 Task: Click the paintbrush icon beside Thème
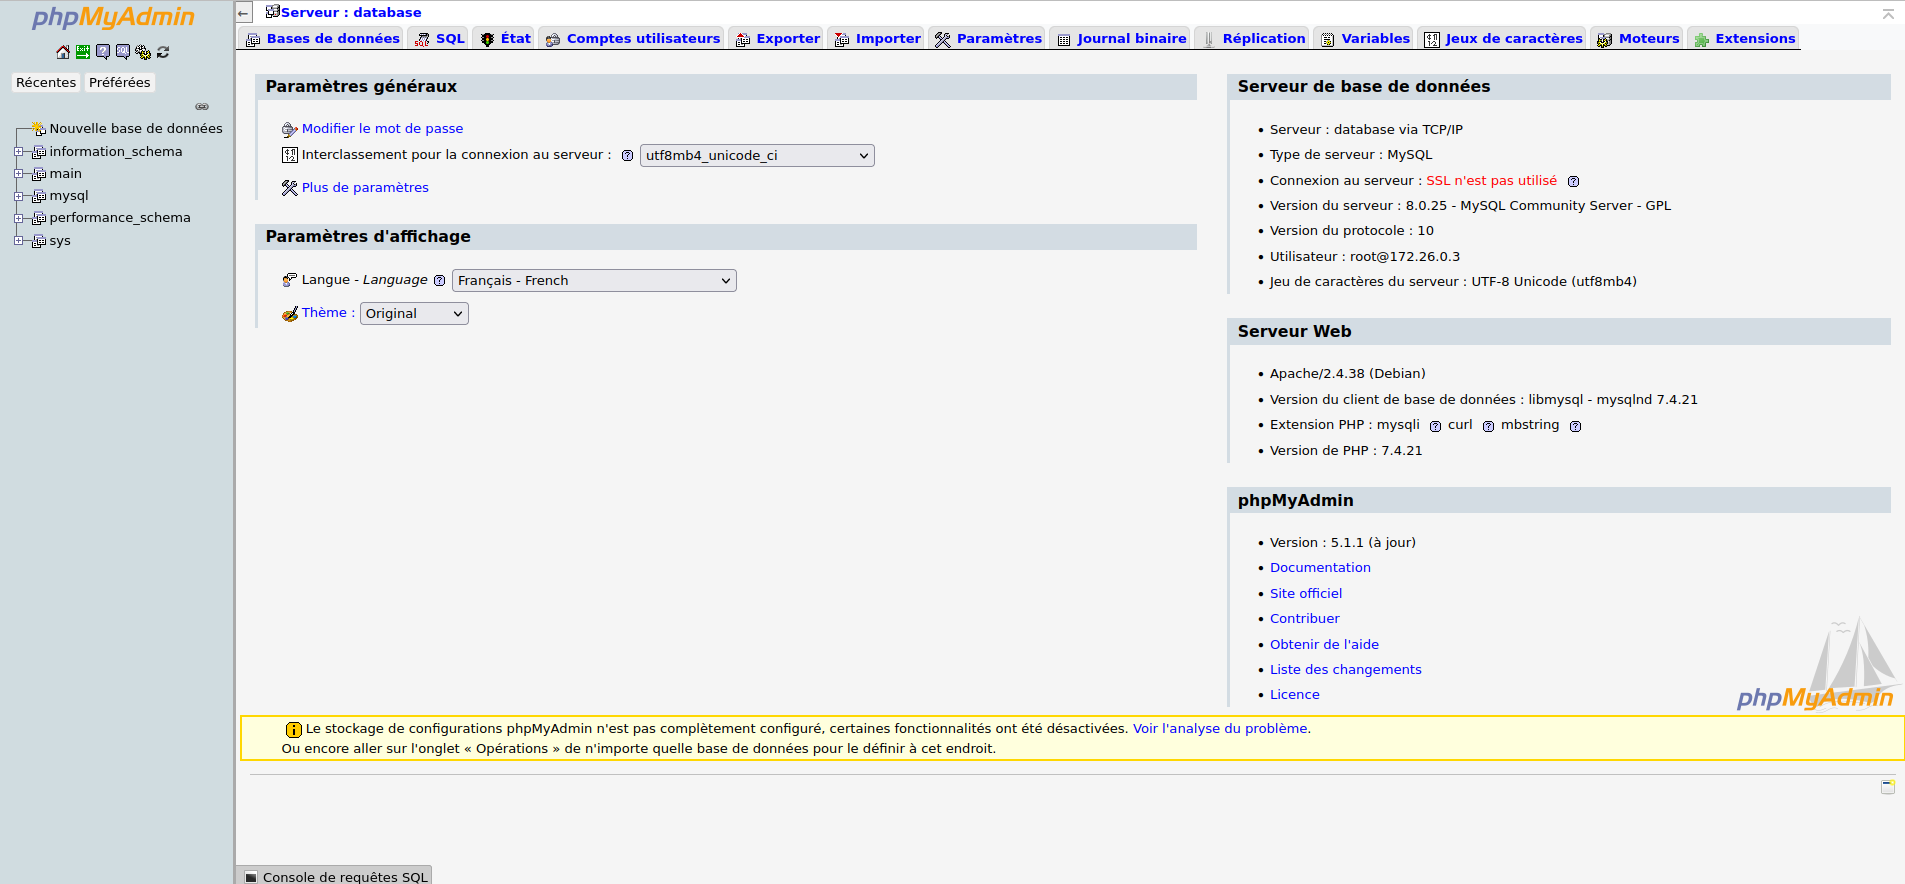tap(290, 313)
